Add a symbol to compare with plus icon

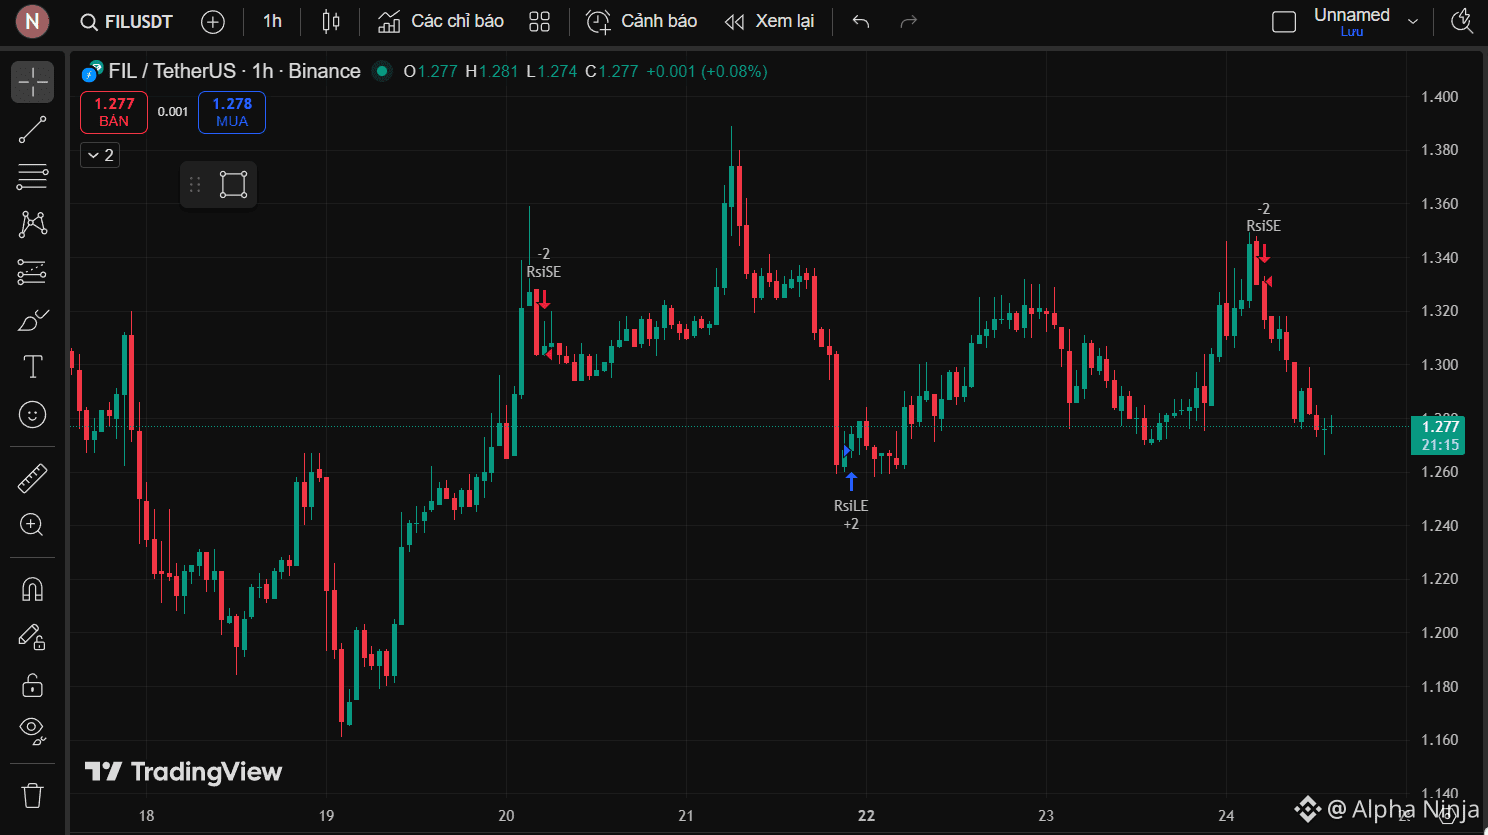(x=213, y=22)
